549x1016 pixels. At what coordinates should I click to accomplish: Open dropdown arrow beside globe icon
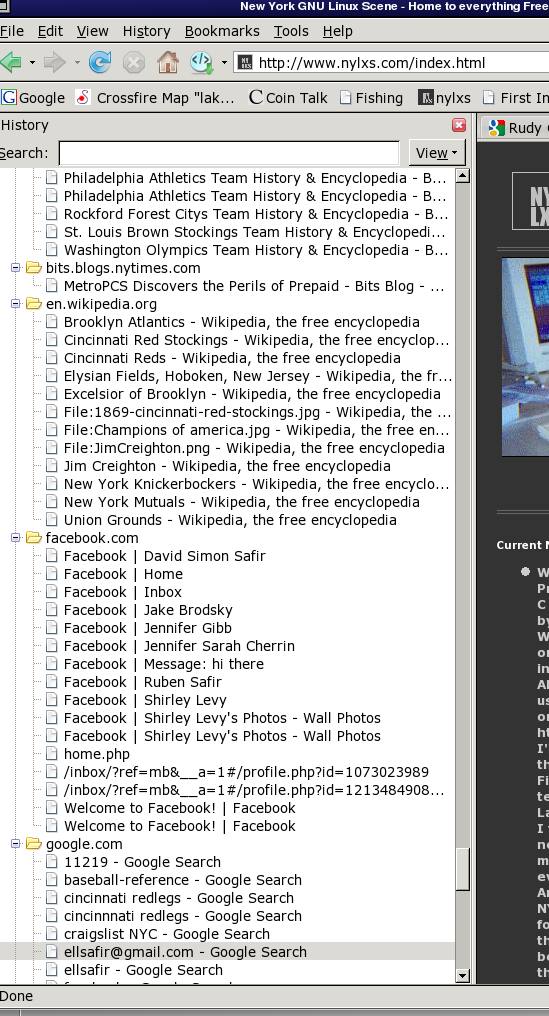click(224, 63)
